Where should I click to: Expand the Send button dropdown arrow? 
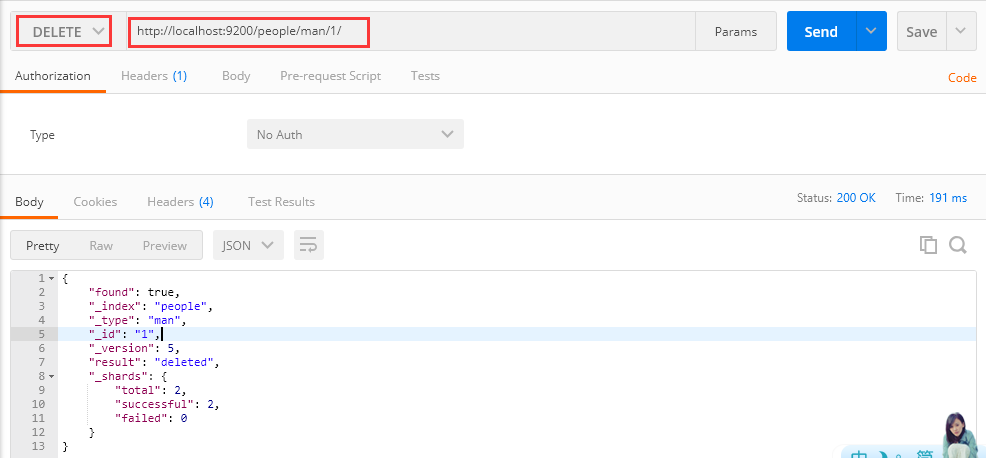[871, 31]
